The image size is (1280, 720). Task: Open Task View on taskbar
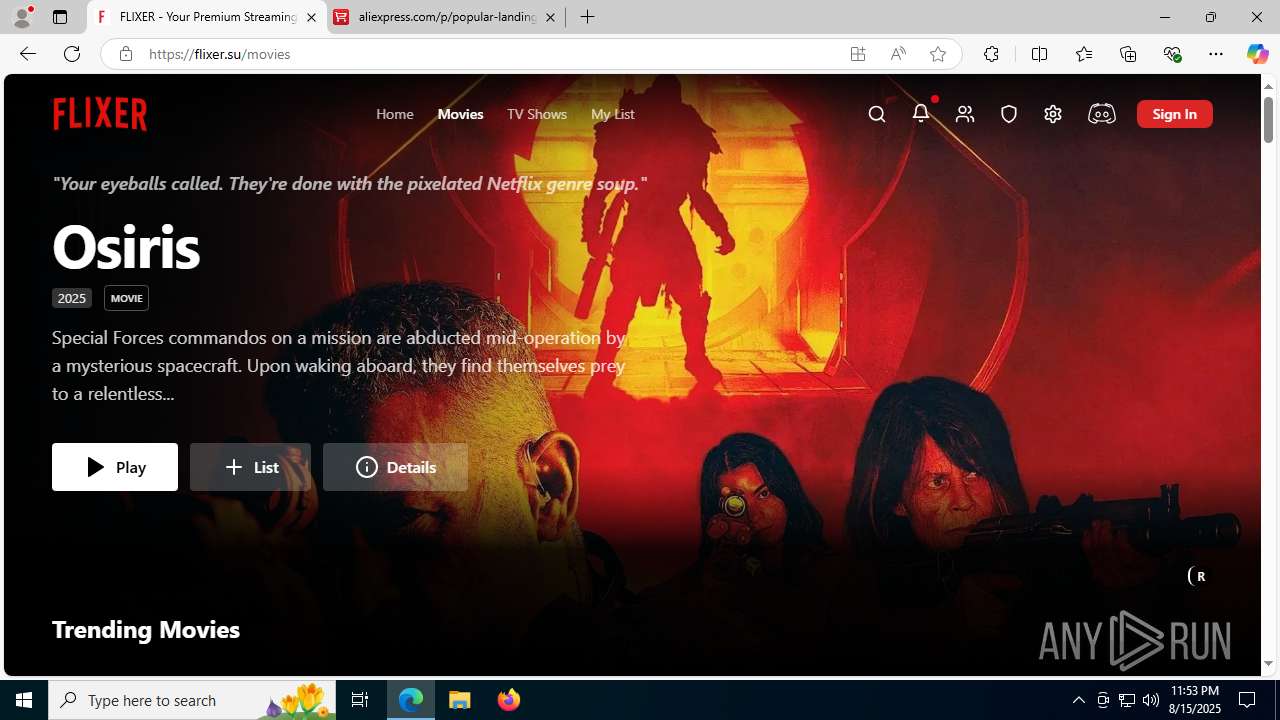pos(360,700)
